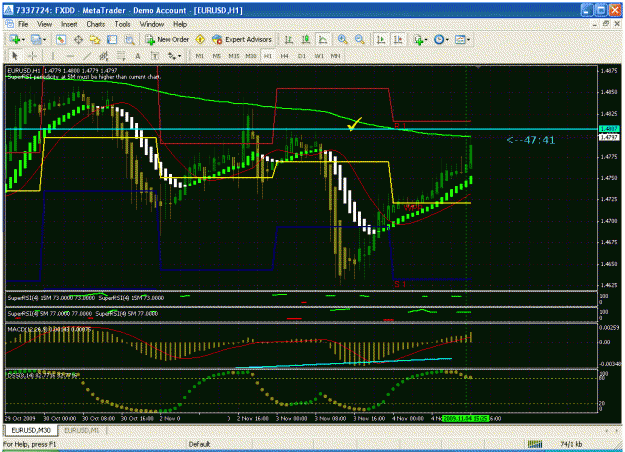Switch timeframe to M1
This screenshot has height=452, width=625.
(200, 56)
